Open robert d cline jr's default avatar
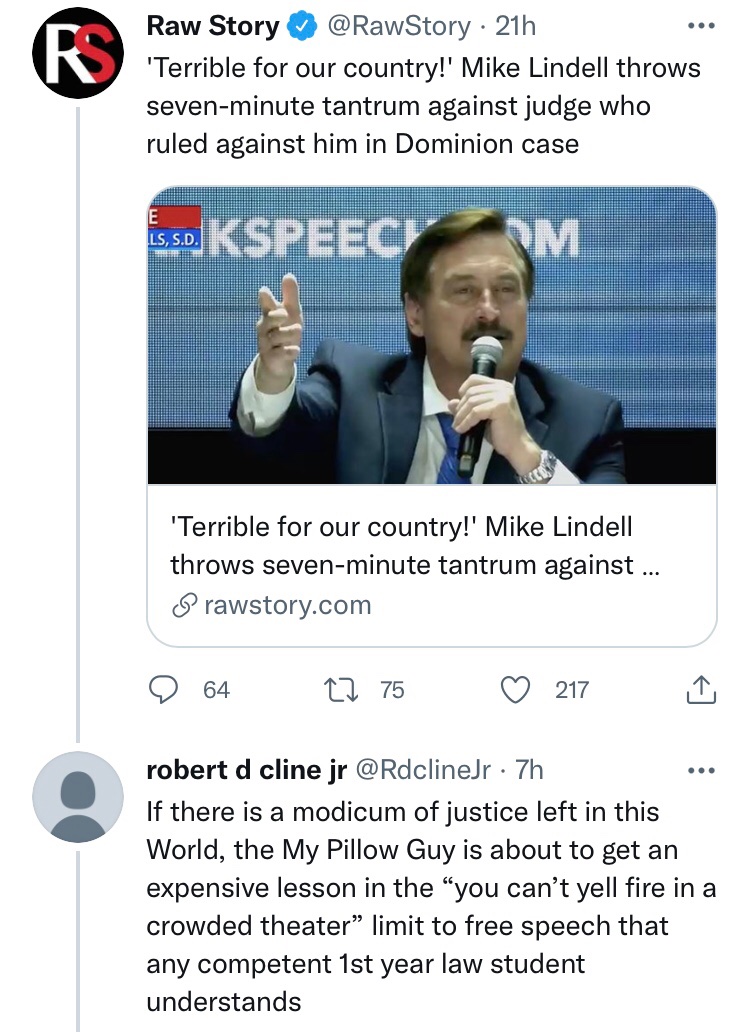Screen dimensions: 750x1032 tap(78, 797)
